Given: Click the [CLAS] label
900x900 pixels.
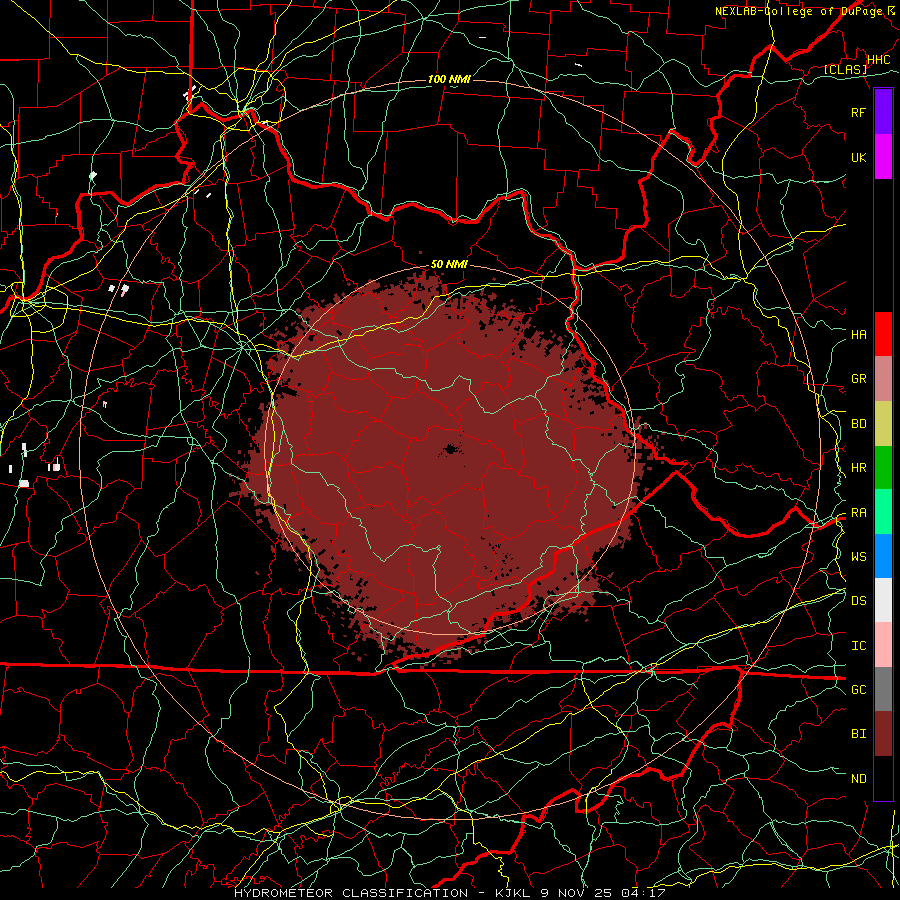Looking at the screenshot, I should pos(845,69).
